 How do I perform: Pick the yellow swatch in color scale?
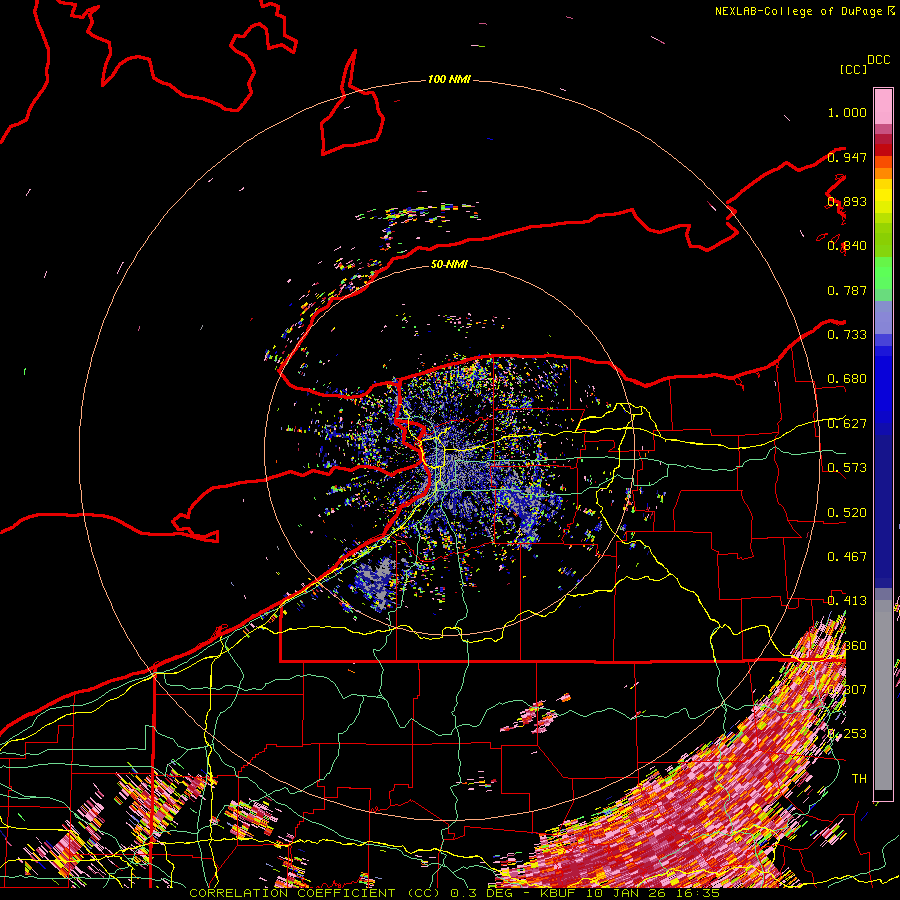pyautogui.click(x=883, y=196)
